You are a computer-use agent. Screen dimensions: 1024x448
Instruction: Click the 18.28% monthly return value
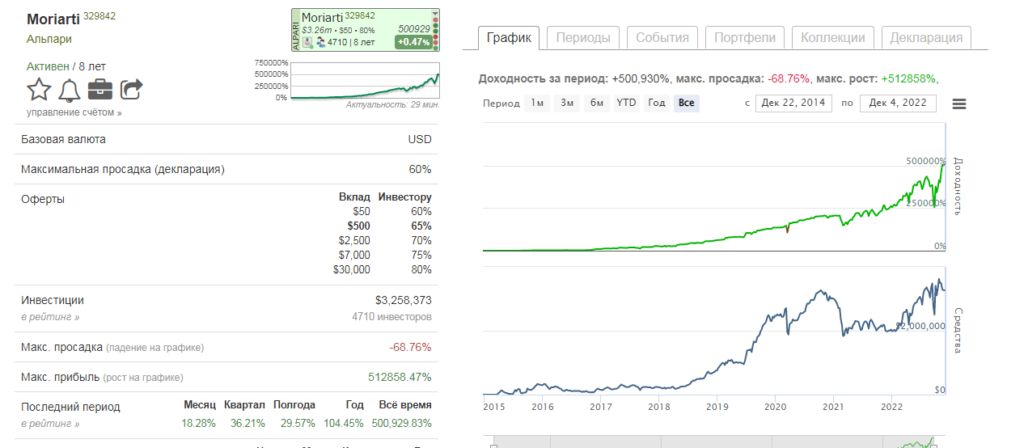point(199,423)
